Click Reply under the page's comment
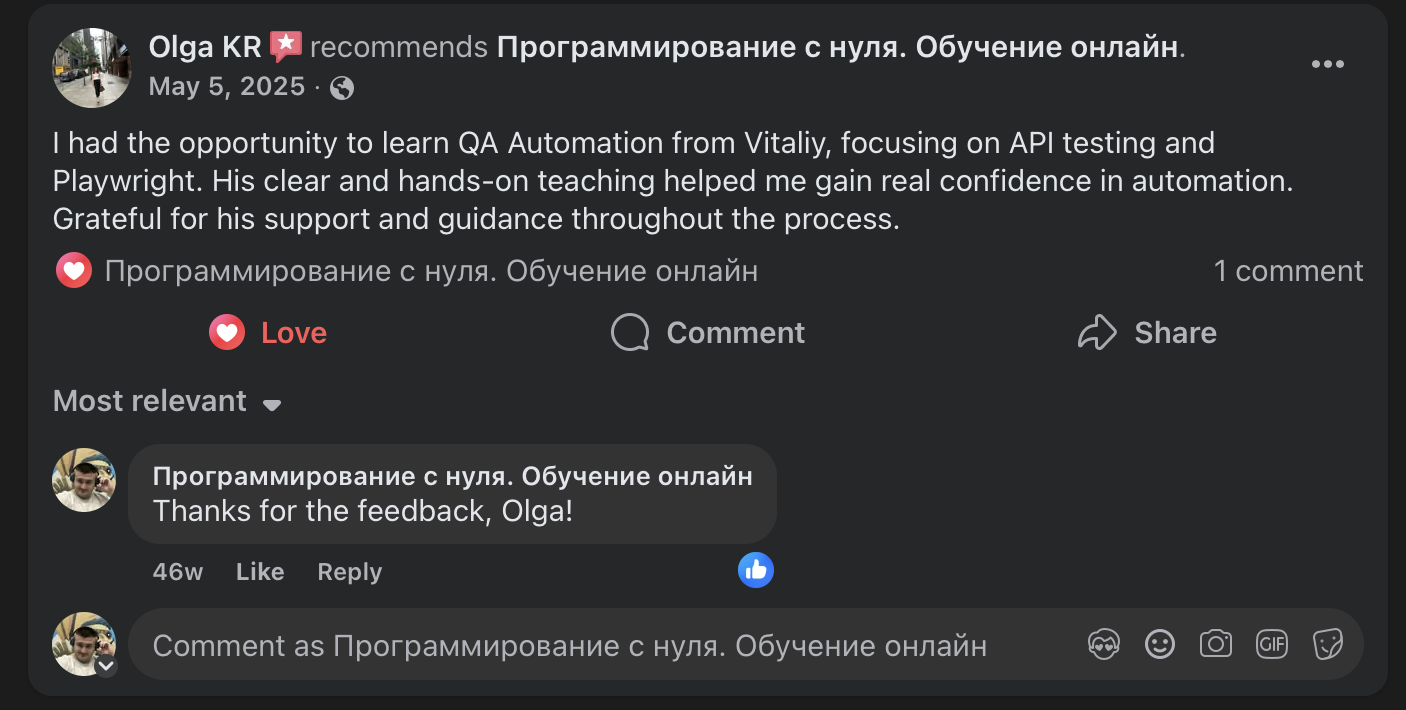 coord(348,571)
